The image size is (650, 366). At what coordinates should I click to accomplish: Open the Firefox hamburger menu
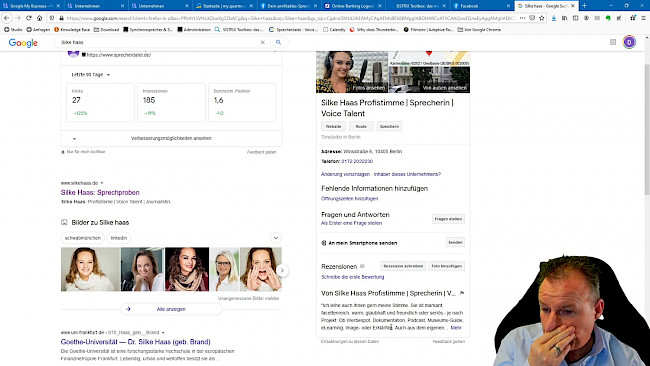click(643, 18)
